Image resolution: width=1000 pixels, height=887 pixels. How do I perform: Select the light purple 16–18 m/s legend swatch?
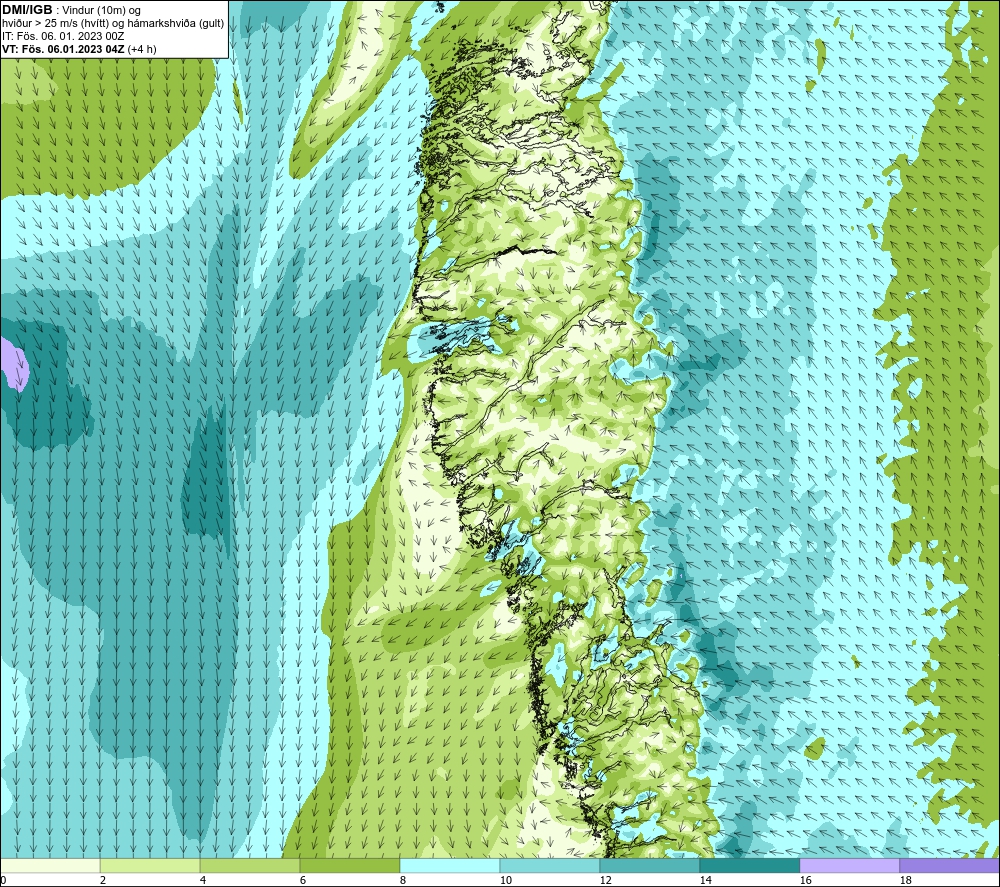point(849,865)
